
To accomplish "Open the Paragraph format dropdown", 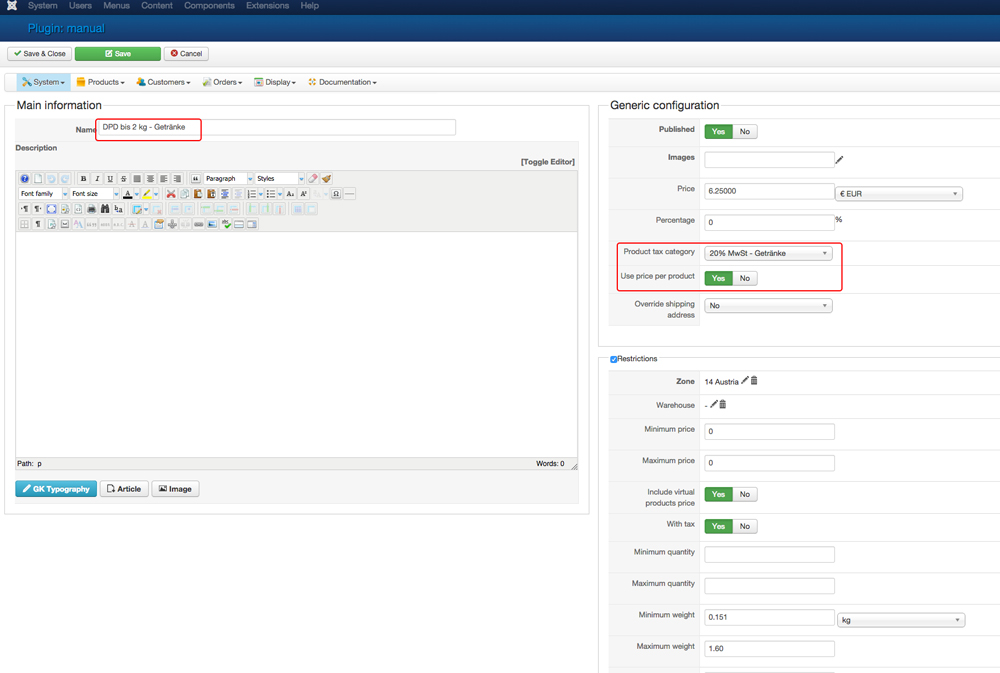I will coord(229,179).
